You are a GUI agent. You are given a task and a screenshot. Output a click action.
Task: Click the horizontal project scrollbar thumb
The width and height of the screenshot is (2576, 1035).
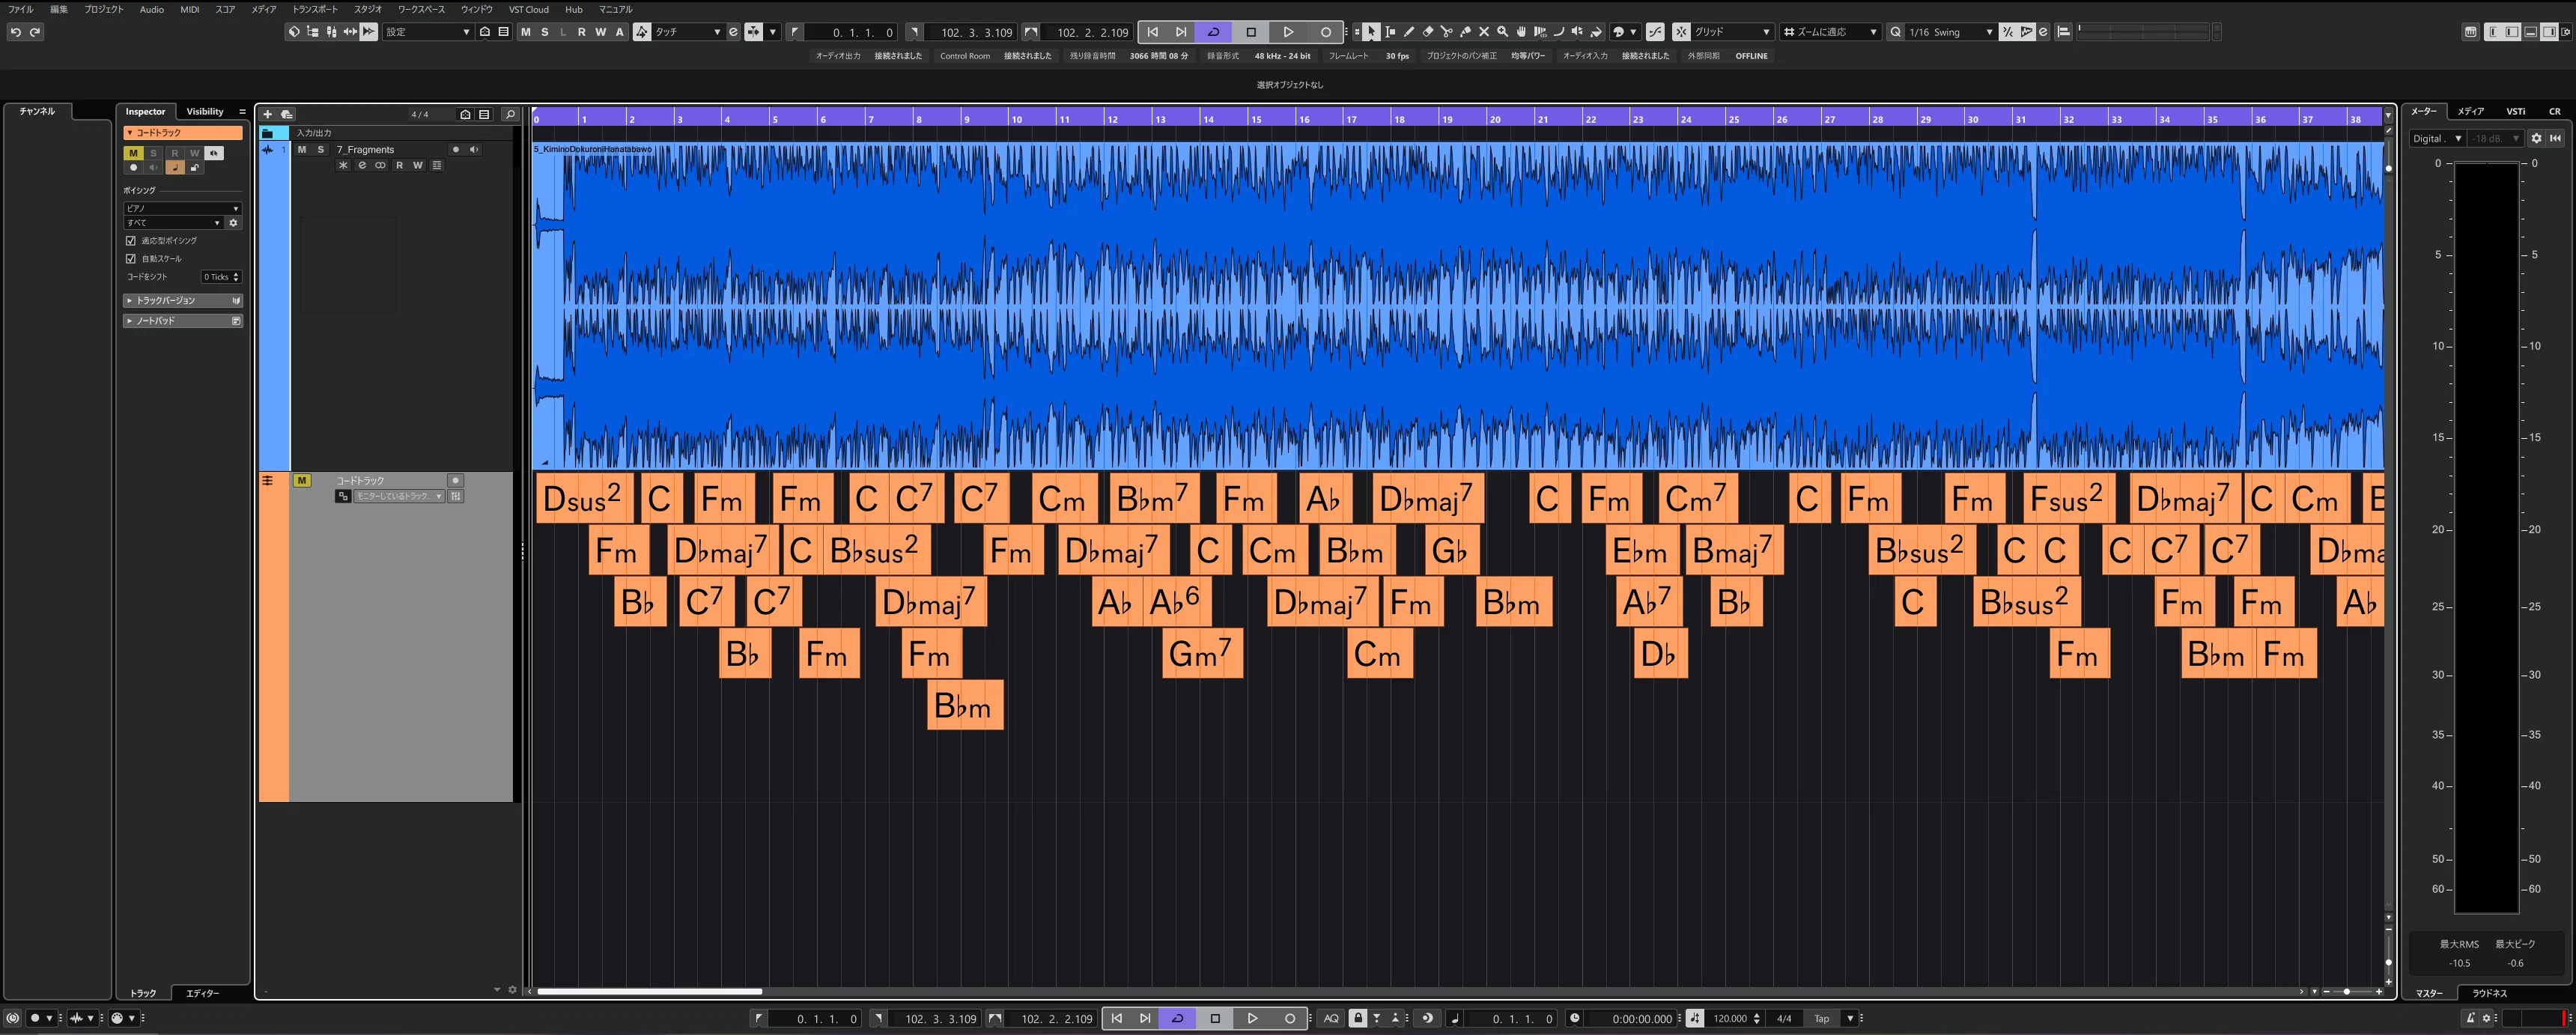click(650, 992)
